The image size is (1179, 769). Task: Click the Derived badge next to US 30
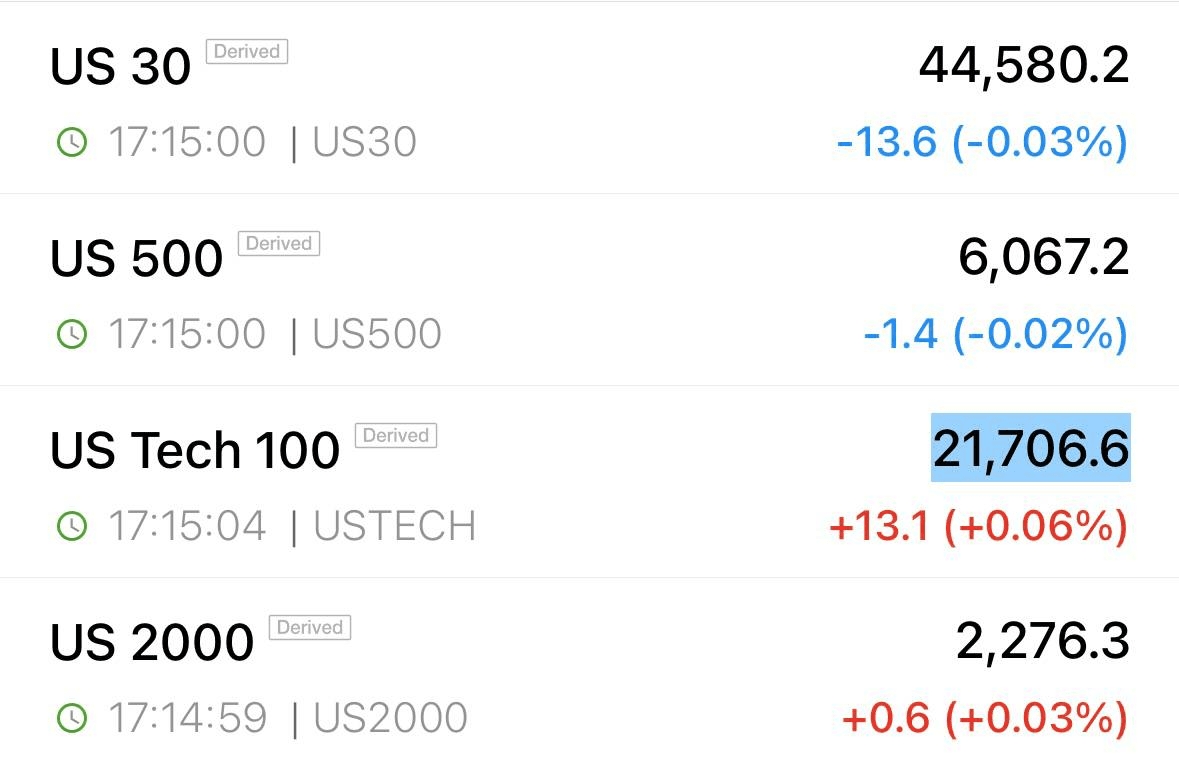pyautogui.click(x=247, y=51)
